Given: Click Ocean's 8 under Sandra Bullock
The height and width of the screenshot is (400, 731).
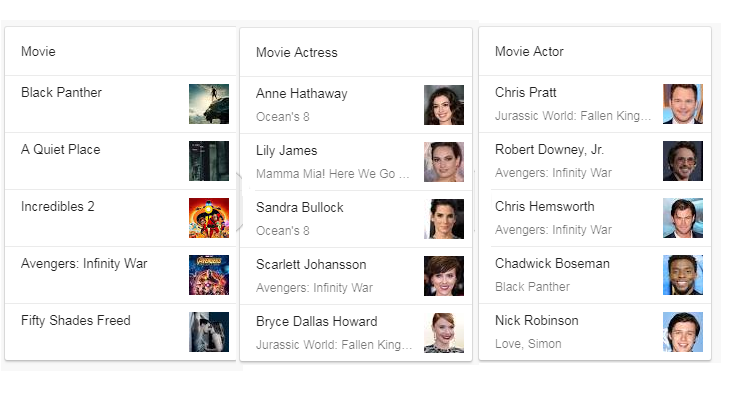Looking at the screenshot, I should point(283,231).
